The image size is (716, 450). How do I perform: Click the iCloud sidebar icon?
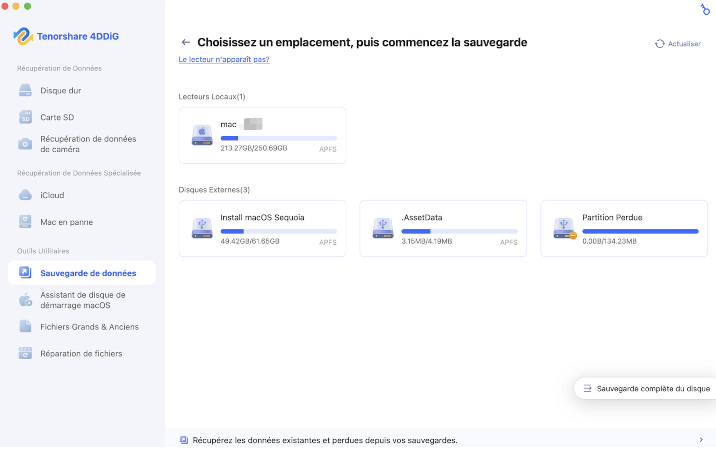pos(26,195)
